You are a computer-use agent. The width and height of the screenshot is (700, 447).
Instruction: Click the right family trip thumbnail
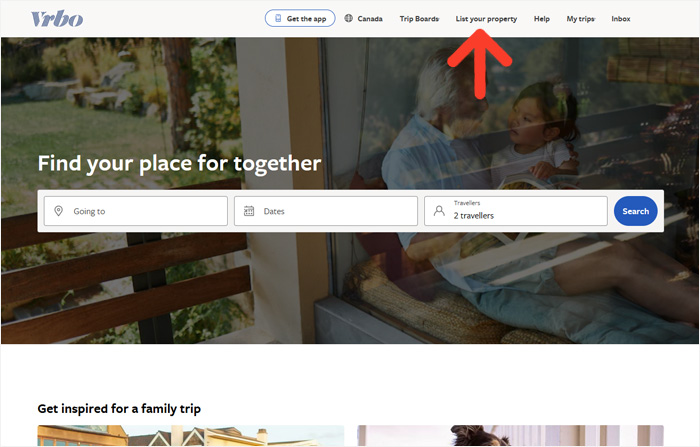pos(510,436)
